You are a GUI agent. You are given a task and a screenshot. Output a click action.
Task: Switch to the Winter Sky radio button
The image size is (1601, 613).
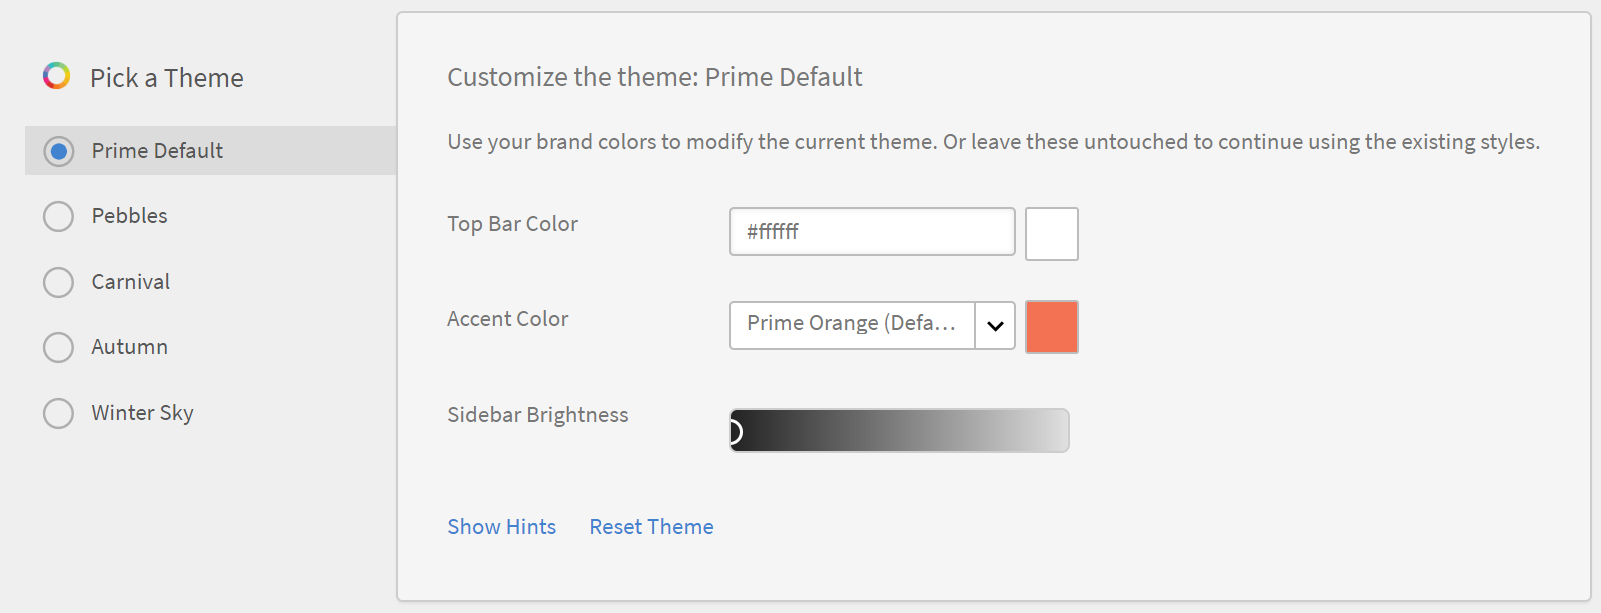coord(59,413)
